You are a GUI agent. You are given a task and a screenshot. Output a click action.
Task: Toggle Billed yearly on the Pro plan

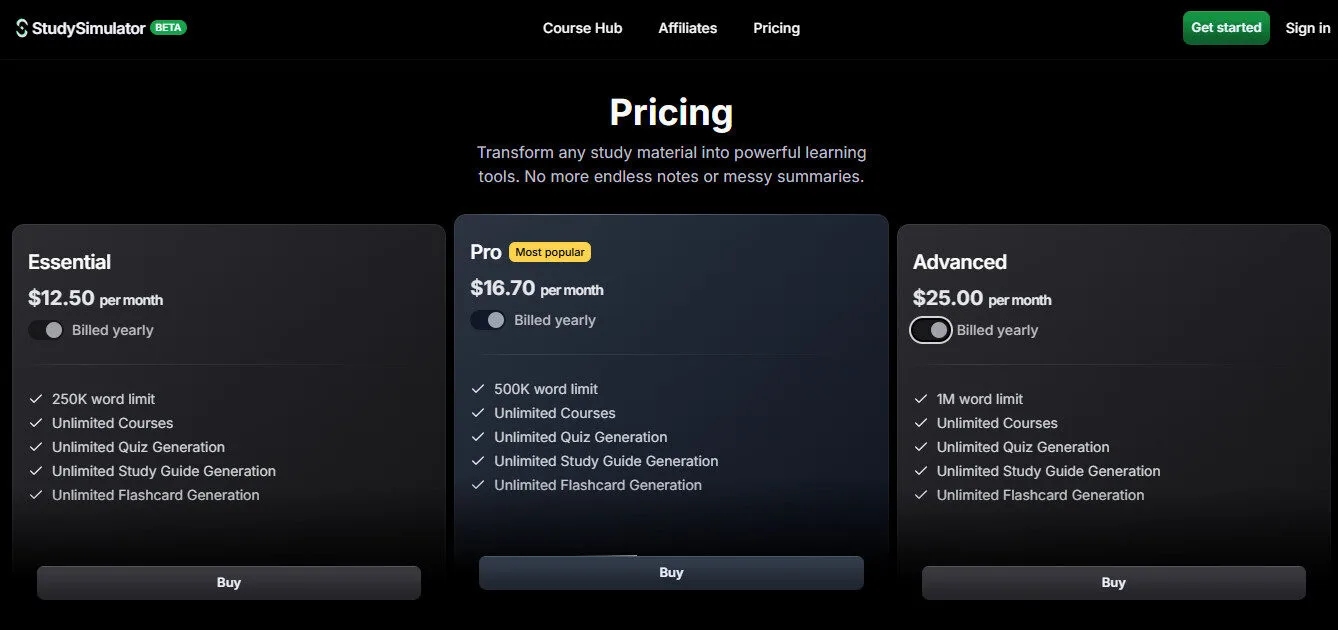tap(488, 320)
